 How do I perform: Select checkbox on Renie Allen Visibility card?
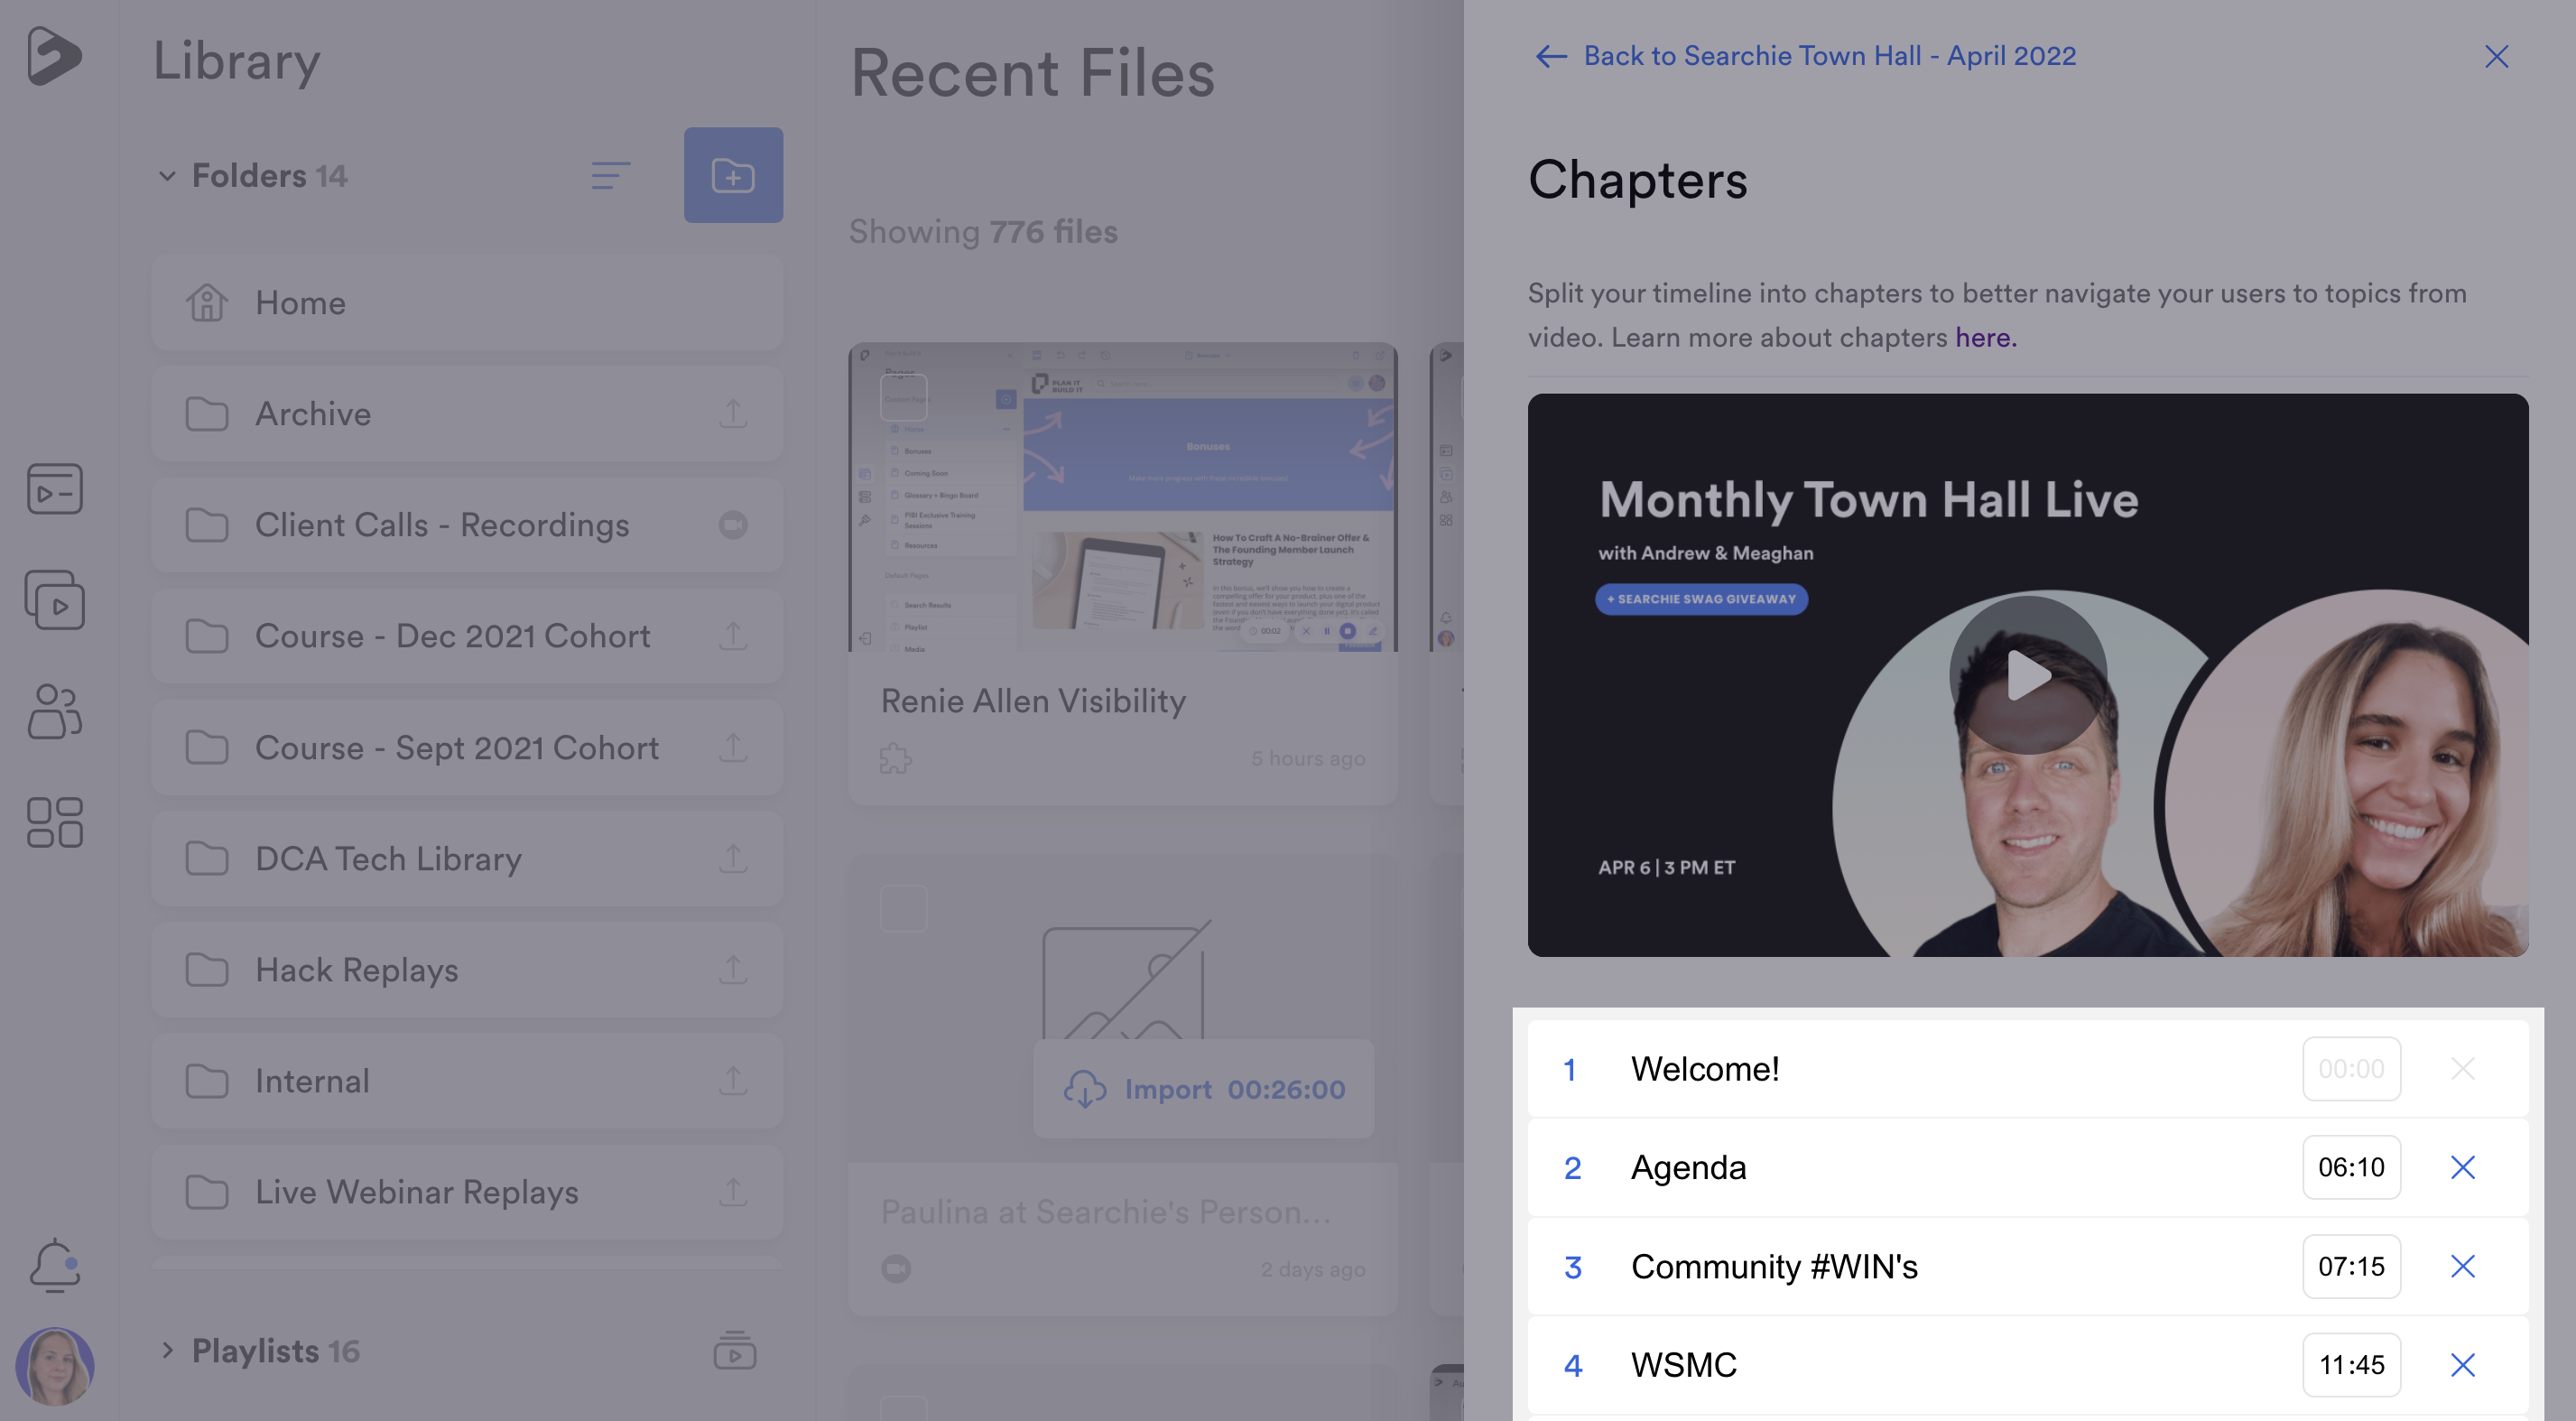click(x=904, y=397)
